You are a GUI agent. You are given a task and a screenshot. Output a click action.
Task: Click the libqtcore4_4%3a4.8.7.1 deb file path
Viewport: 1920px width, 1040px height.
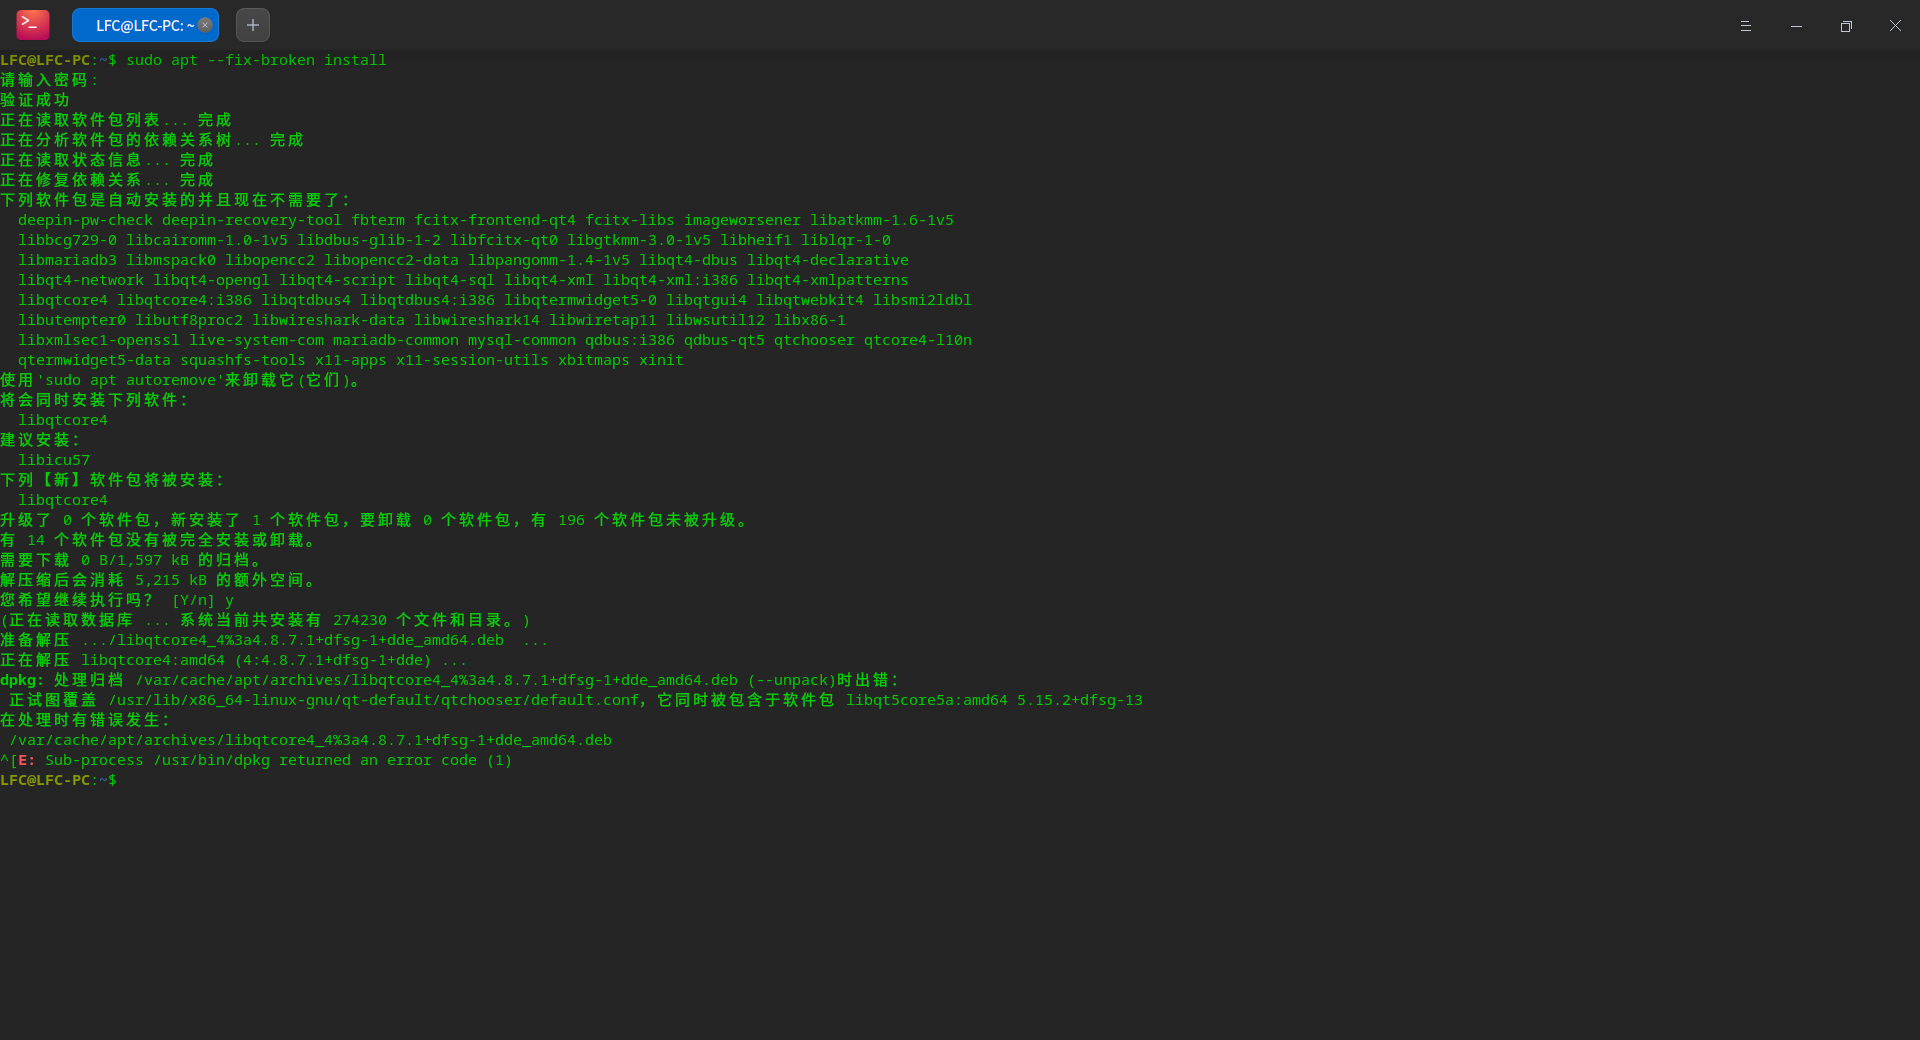(x=310, y=740)
